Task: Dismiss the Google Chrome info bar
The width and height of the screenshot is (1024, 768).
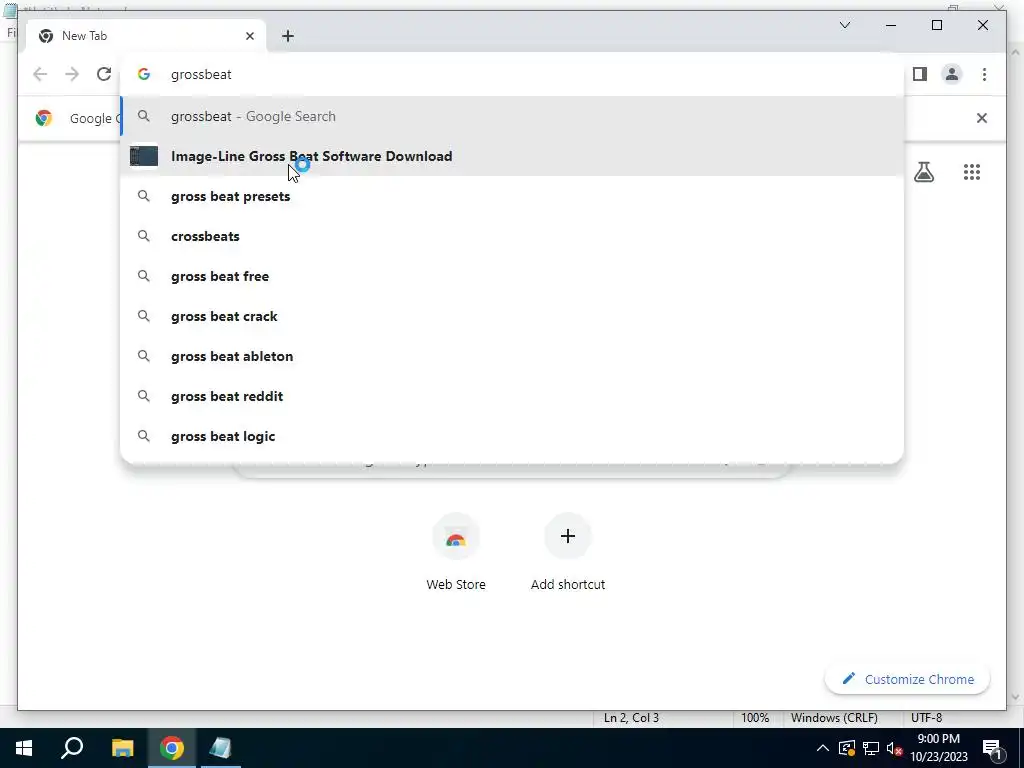Action: (982, 118)
